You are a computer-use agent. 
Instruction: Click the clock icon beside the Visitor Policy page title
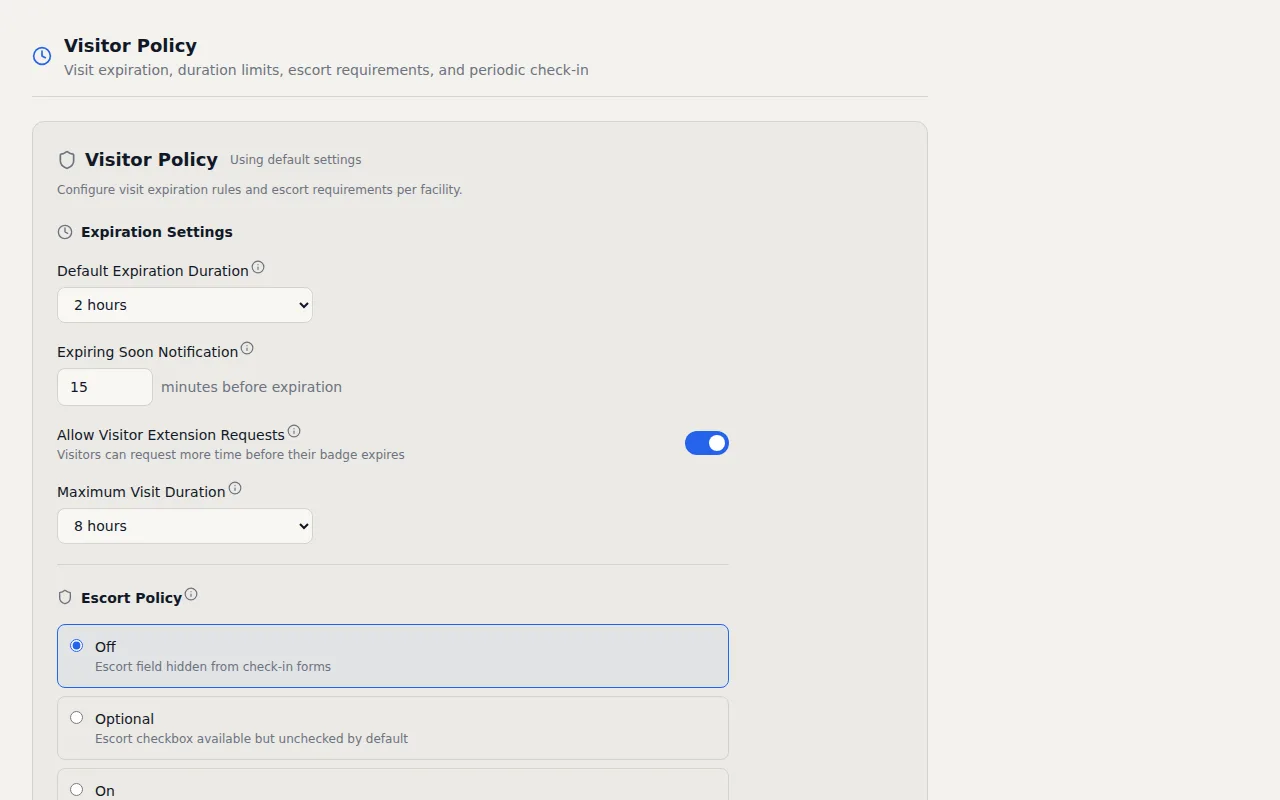pos(41,56)
